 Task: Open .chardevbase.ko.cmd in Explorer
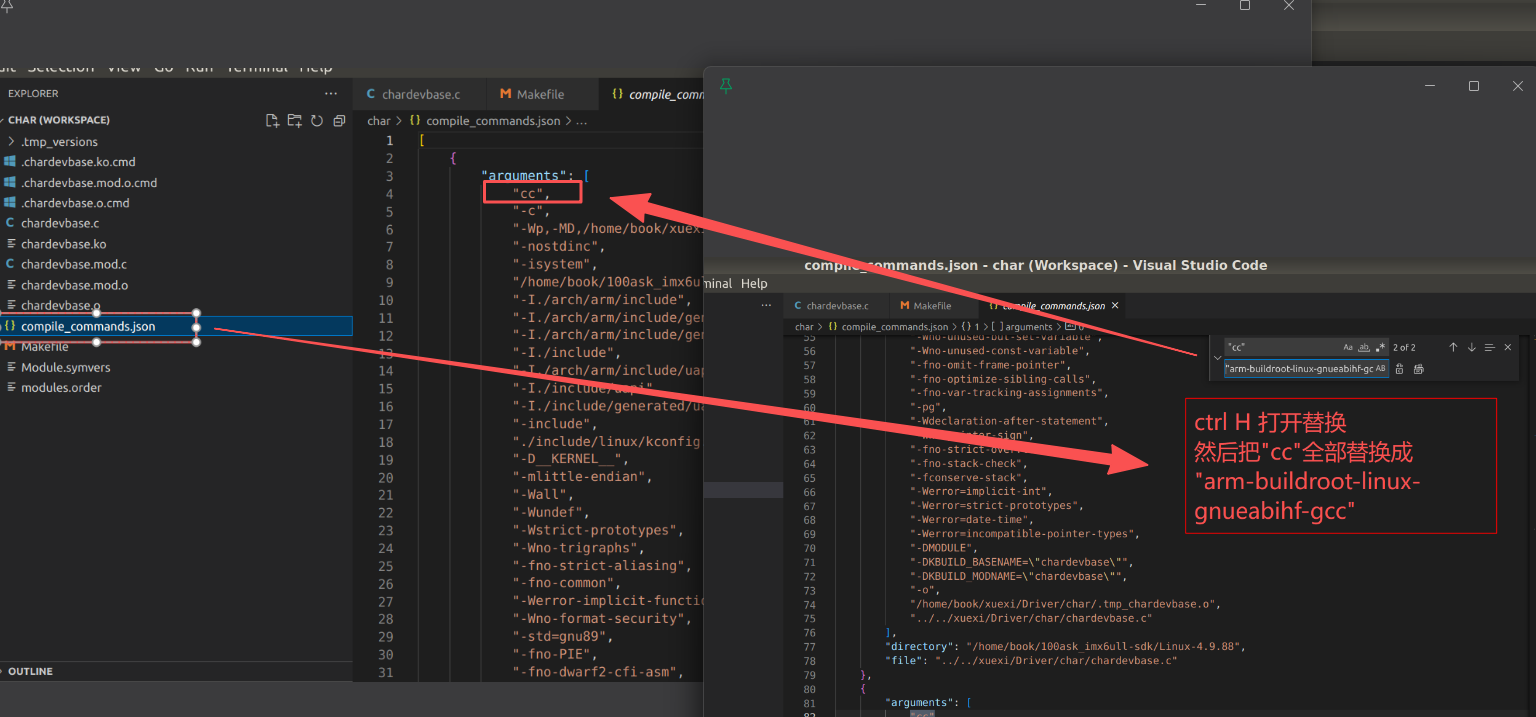click(x=78, y=162)
